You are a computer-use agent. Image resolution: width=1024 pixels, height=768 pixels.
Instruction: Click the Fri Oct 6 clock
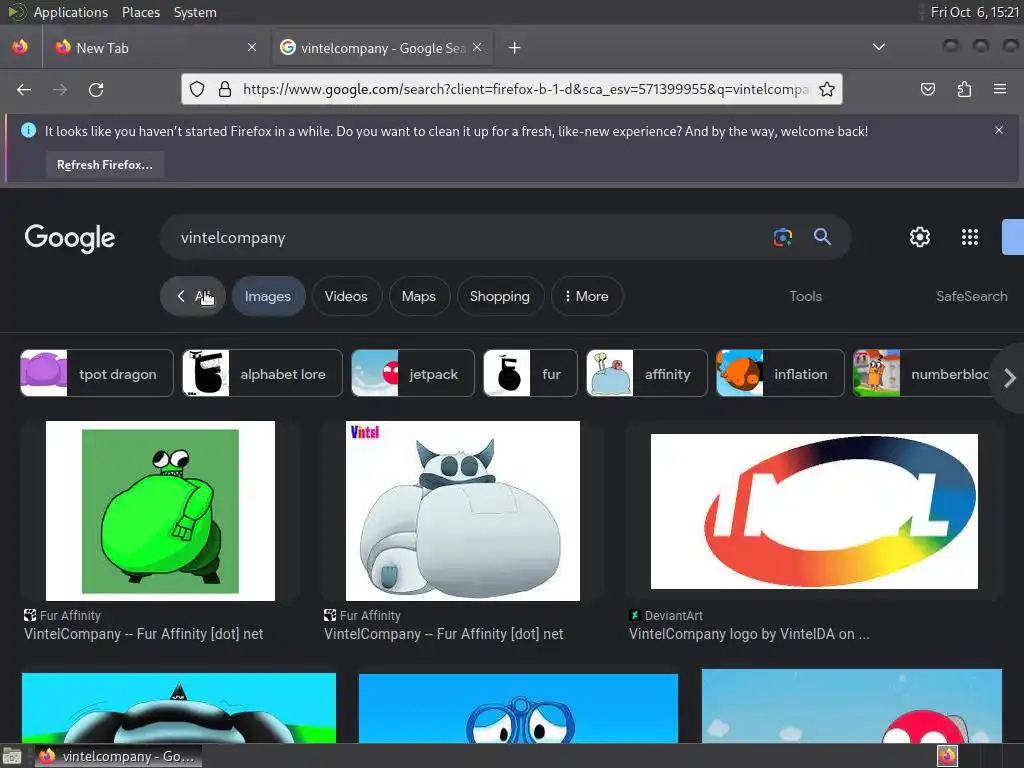coord(974,12)
